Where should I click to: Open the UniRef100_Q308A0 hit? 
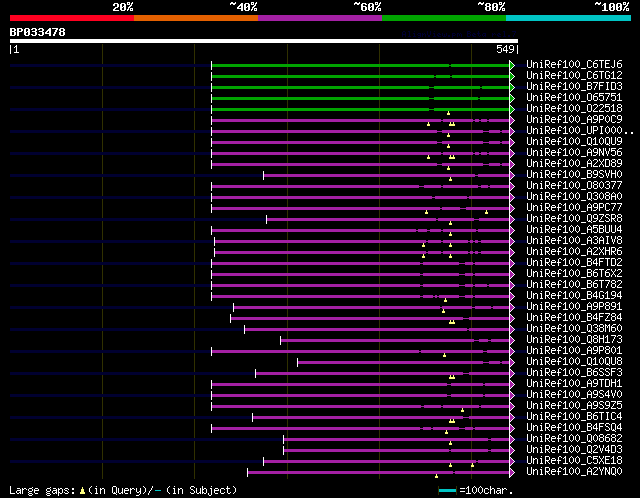[574, 196]
